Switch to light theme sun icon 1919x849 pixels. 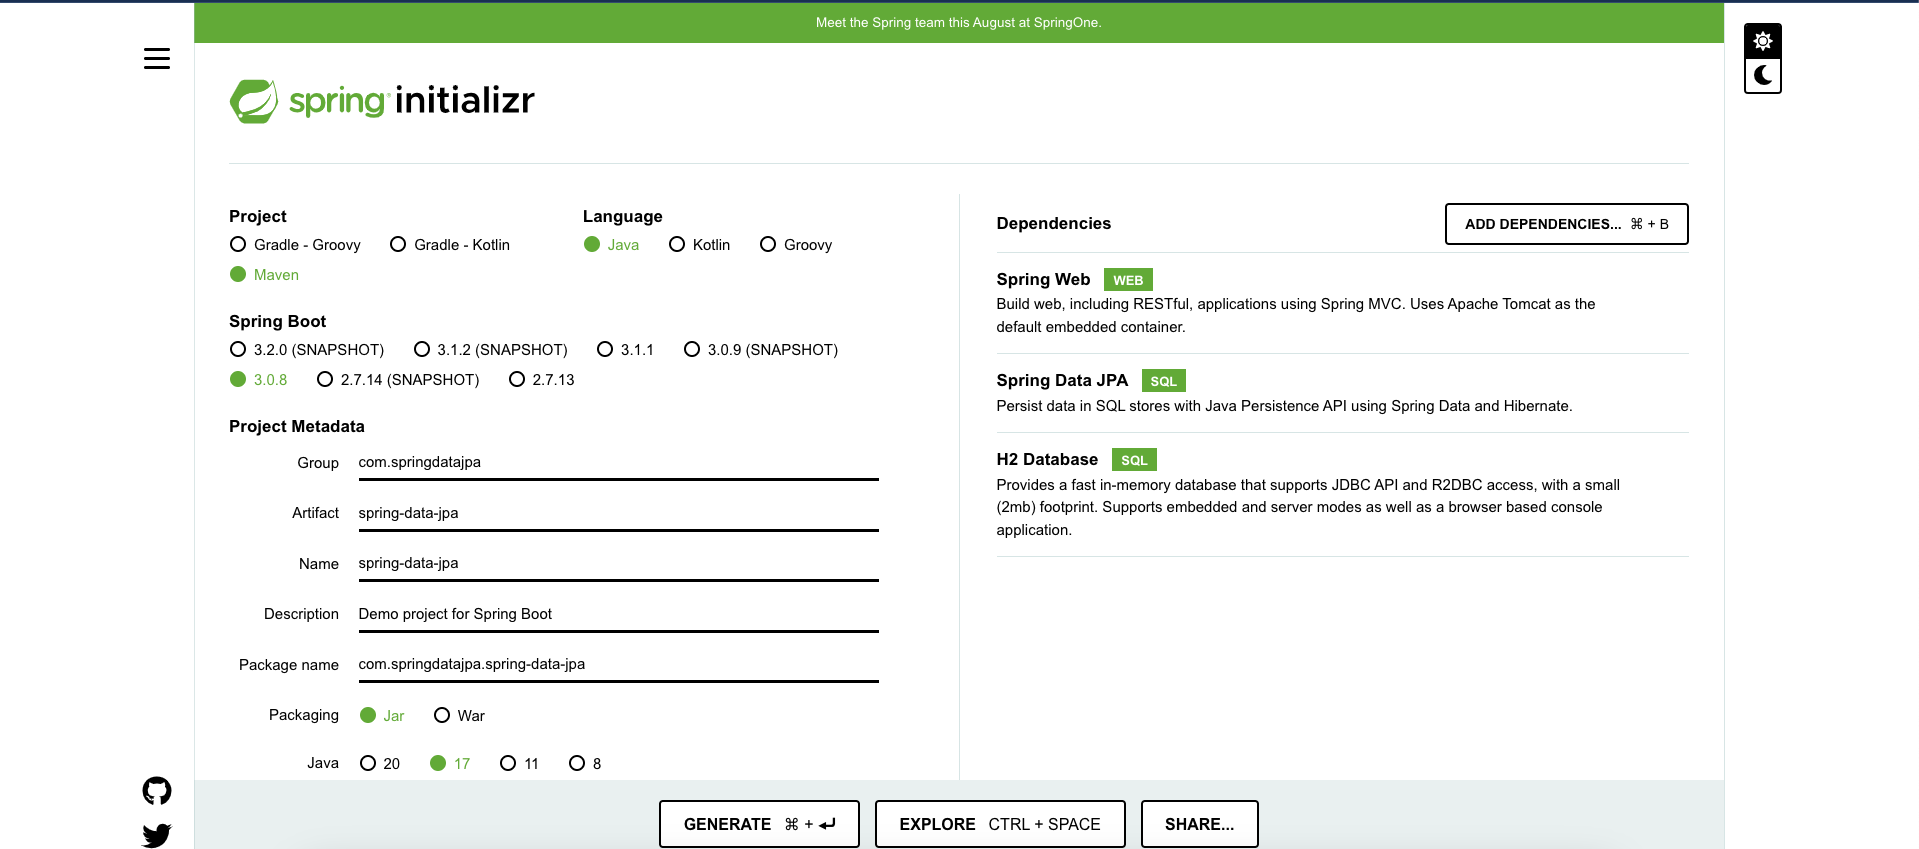tap(1763, 41)
